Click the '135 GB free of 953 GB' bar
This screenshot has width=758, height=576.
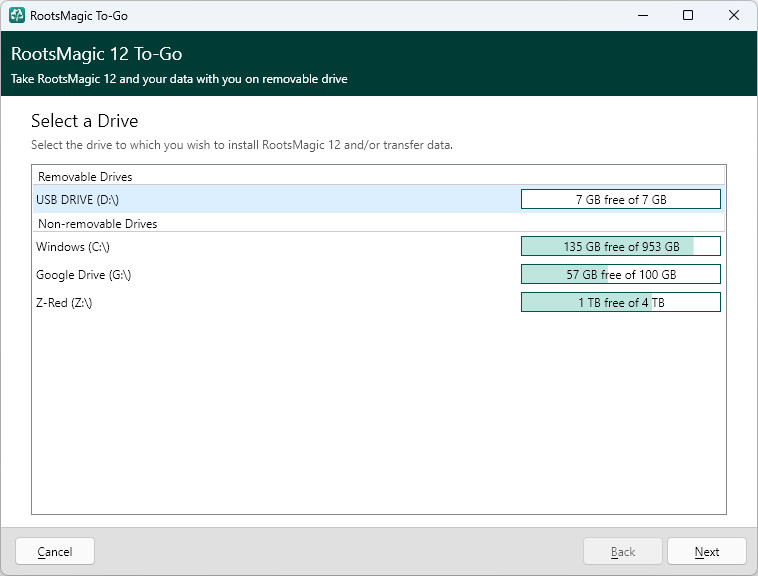(621, 246)
